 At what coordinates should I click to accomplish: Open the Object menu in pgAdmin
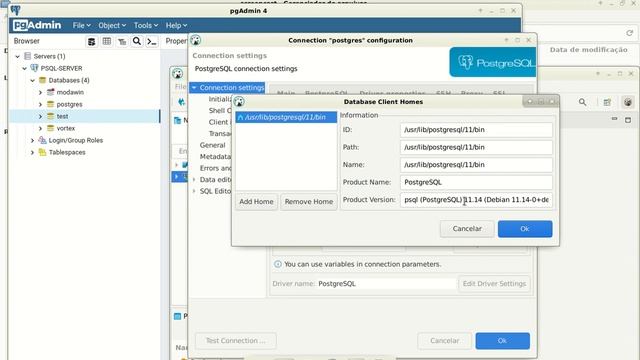pyautogui.click(x=112, y=25)
